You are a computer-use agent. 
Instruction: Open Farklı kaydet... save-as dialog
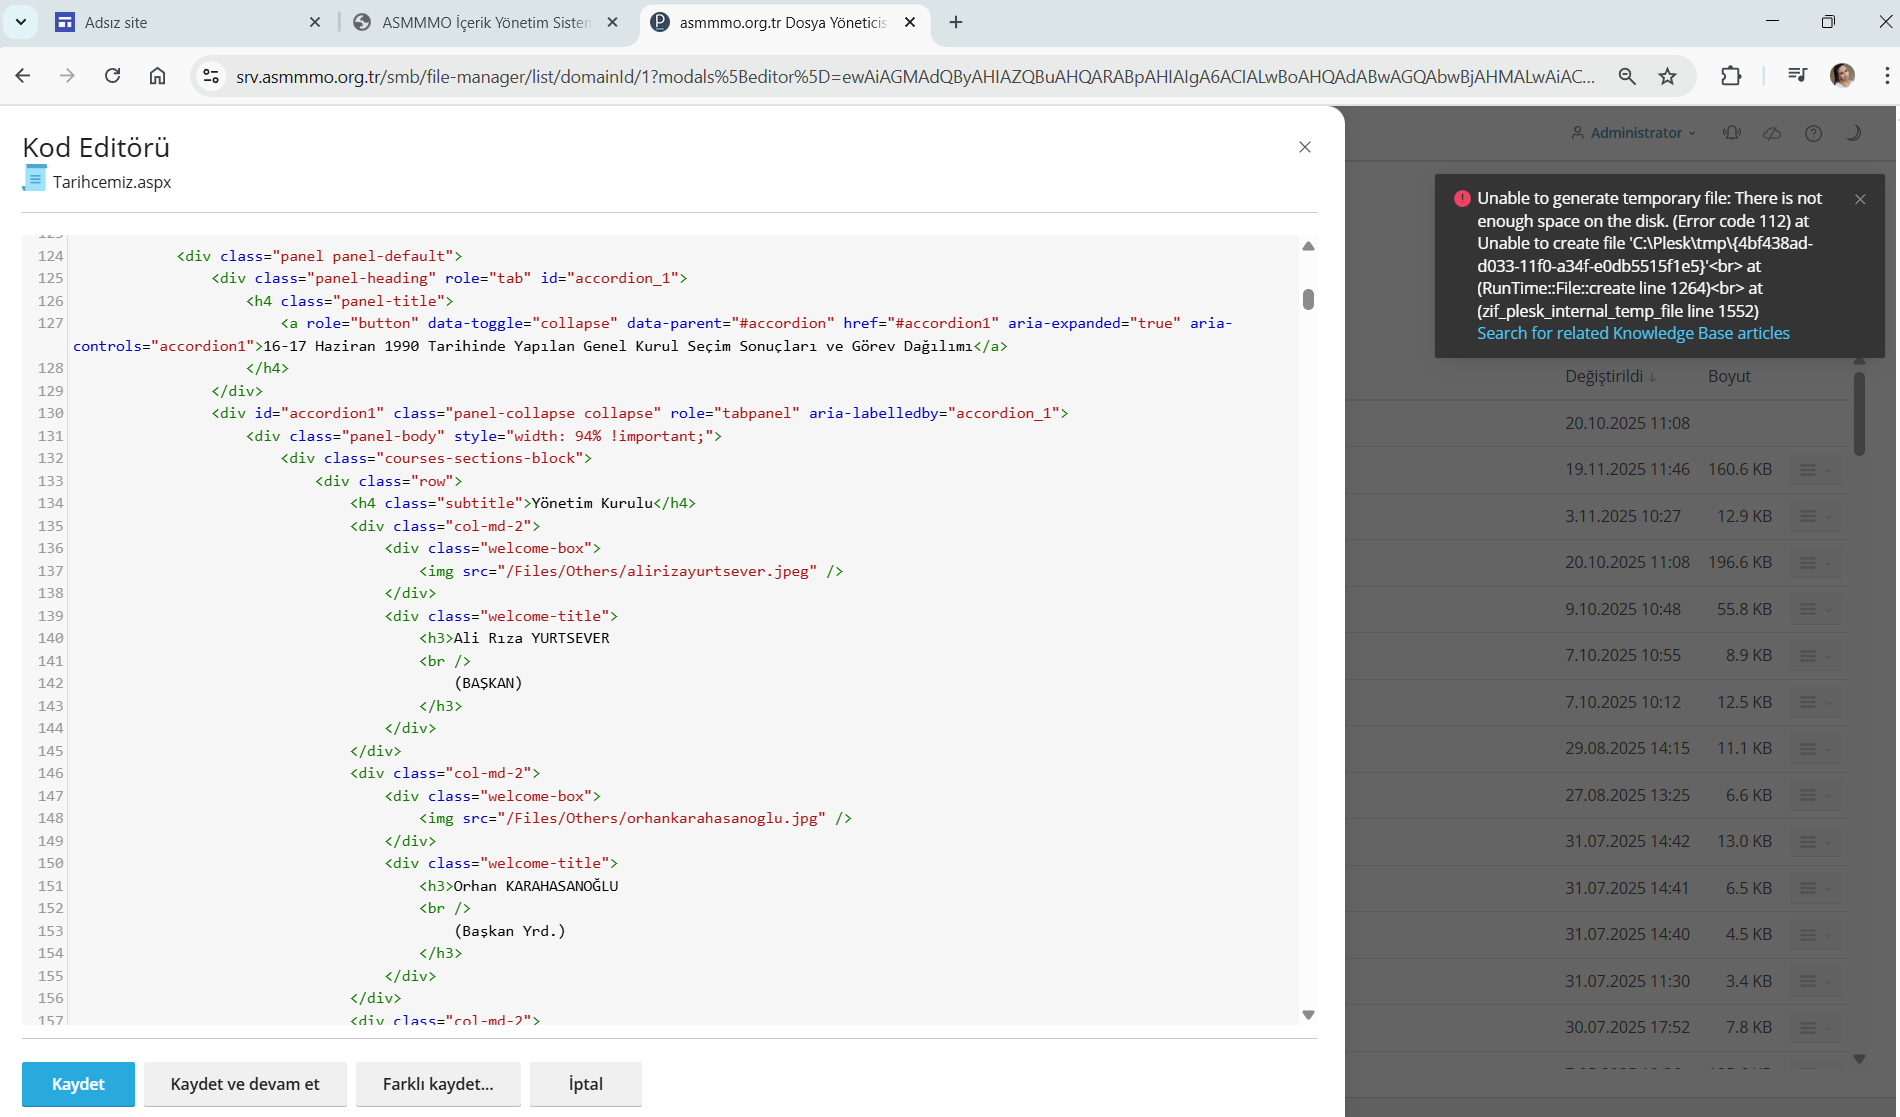(x=438, y=1084)
